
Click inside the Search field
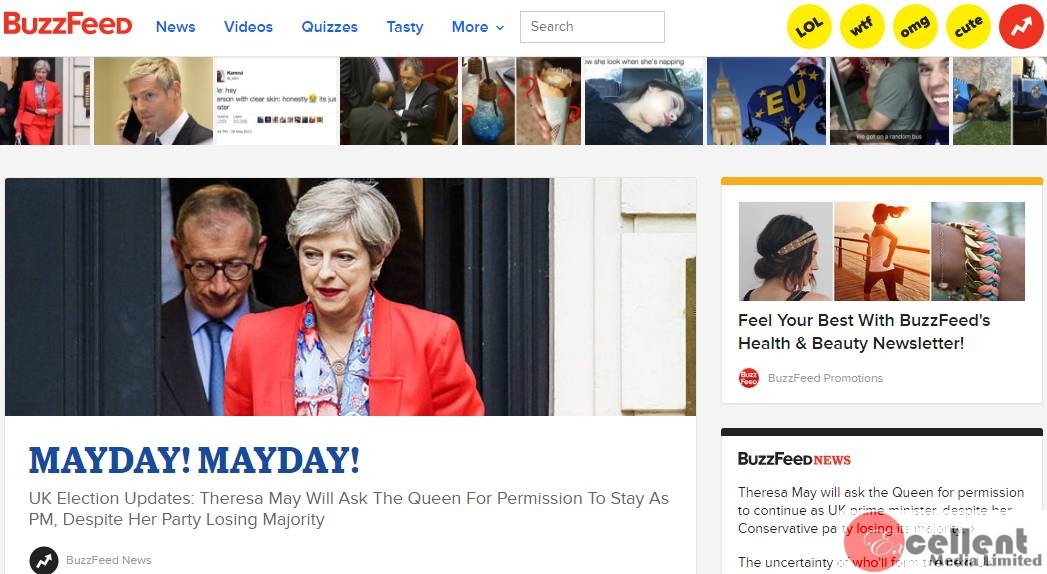click(592, 27)
